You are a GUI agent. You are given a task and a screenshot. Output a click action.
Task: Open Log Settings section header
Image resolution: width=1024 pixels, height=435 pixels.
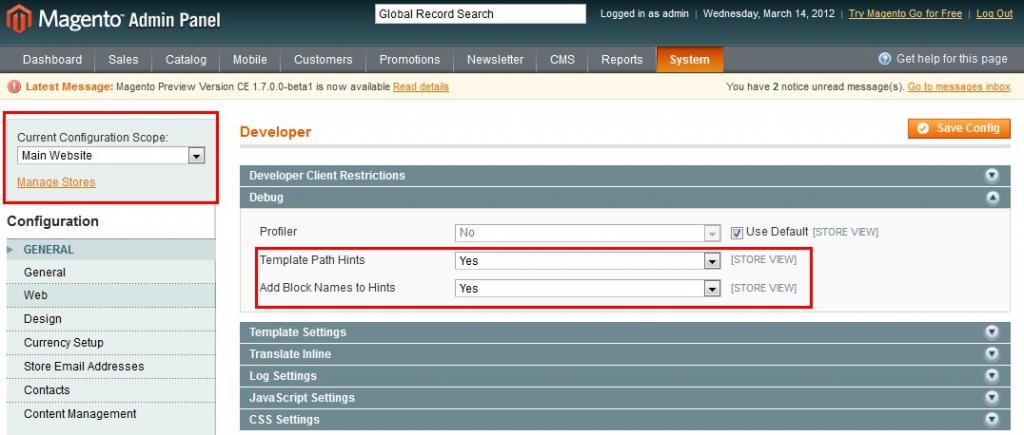coord(625,376)
